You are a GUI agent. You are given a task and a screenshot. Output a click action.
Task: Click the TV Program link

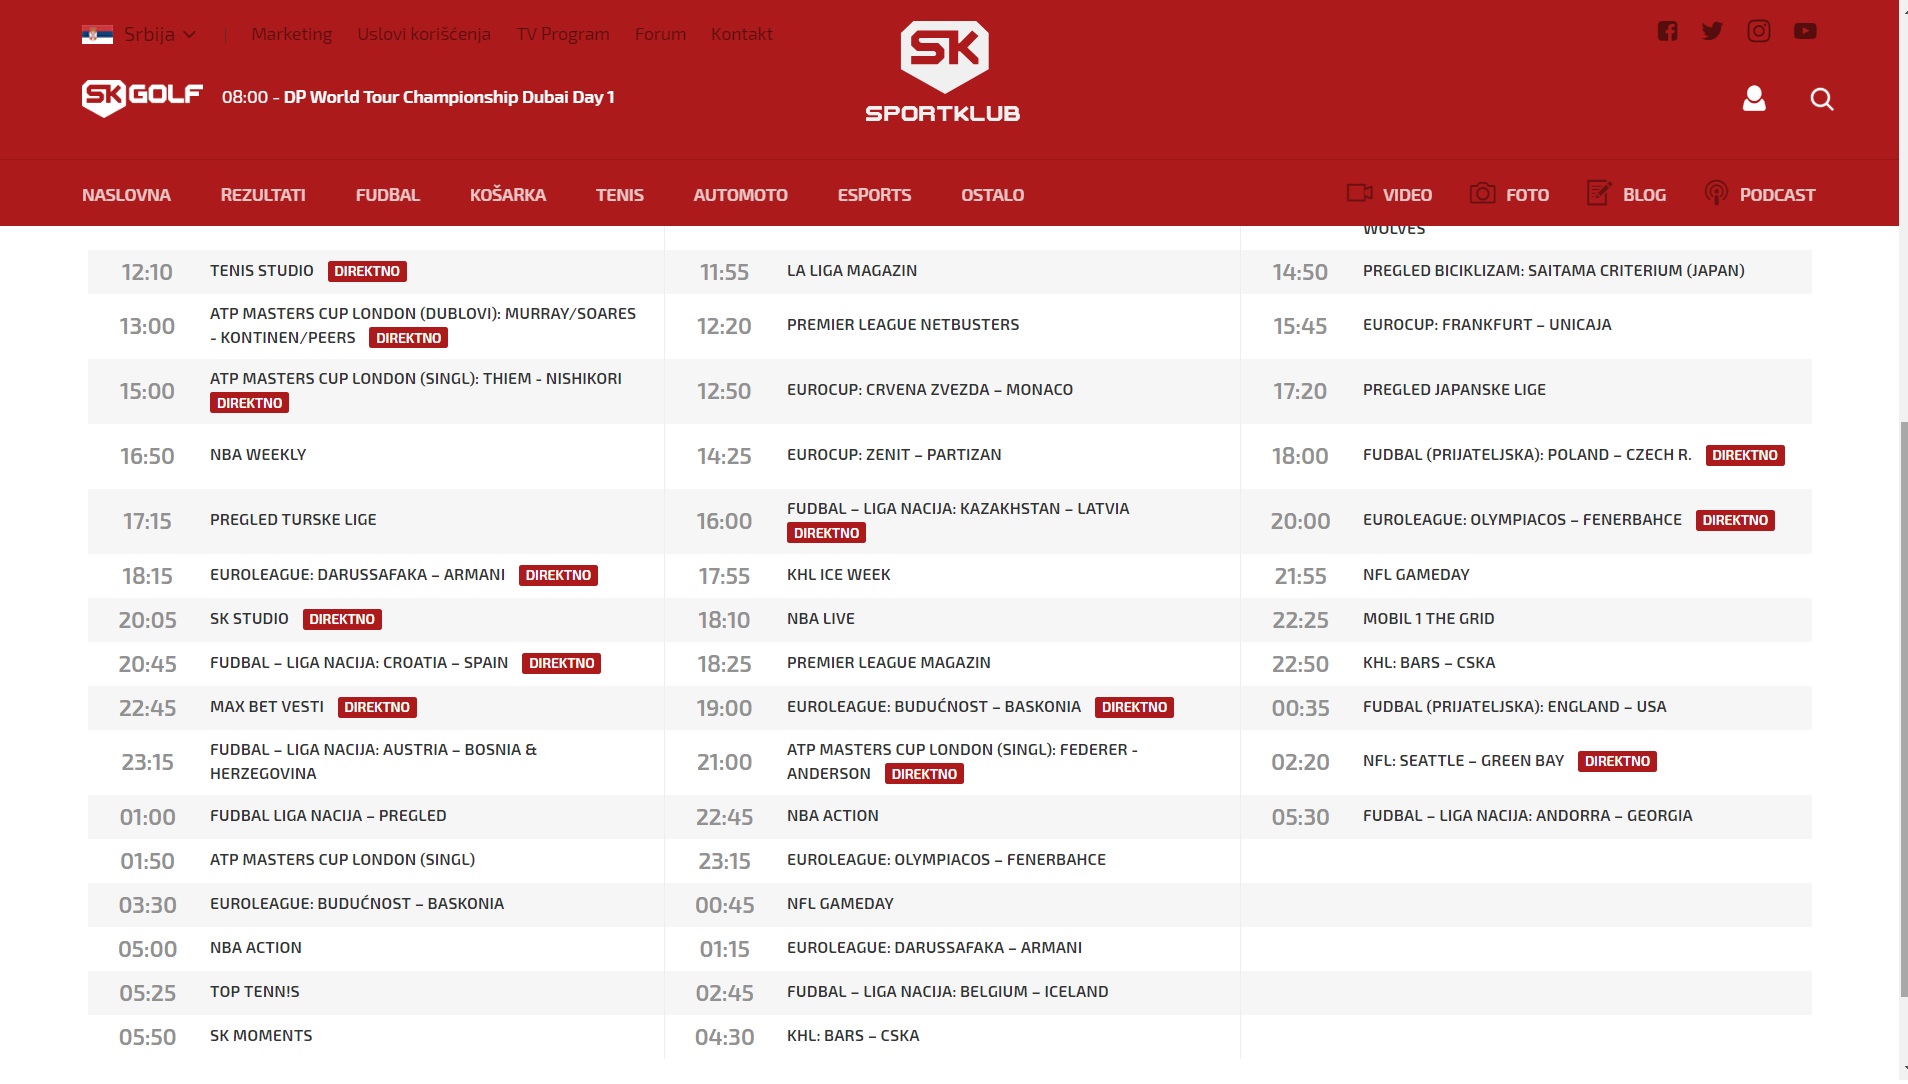point(562,34)
